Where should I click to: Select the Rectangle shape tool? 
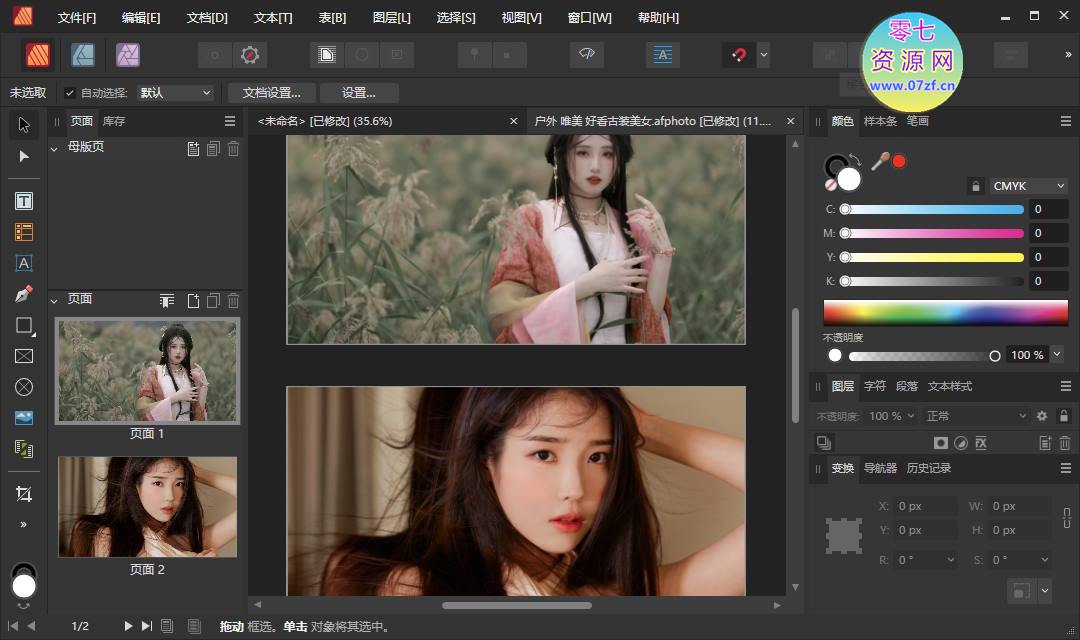(24, 326)
